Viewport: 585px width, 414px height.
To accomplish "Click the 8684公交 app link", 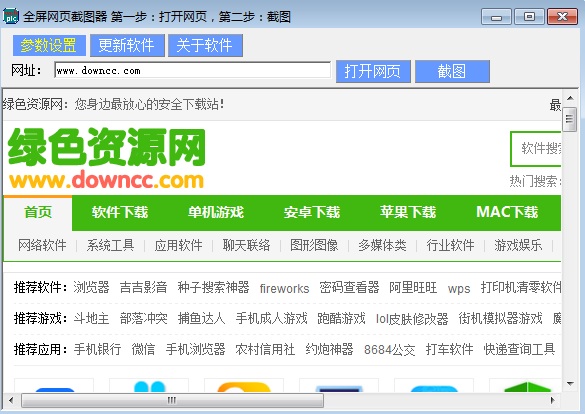I will pyautogui.click(x=390, y=350).
